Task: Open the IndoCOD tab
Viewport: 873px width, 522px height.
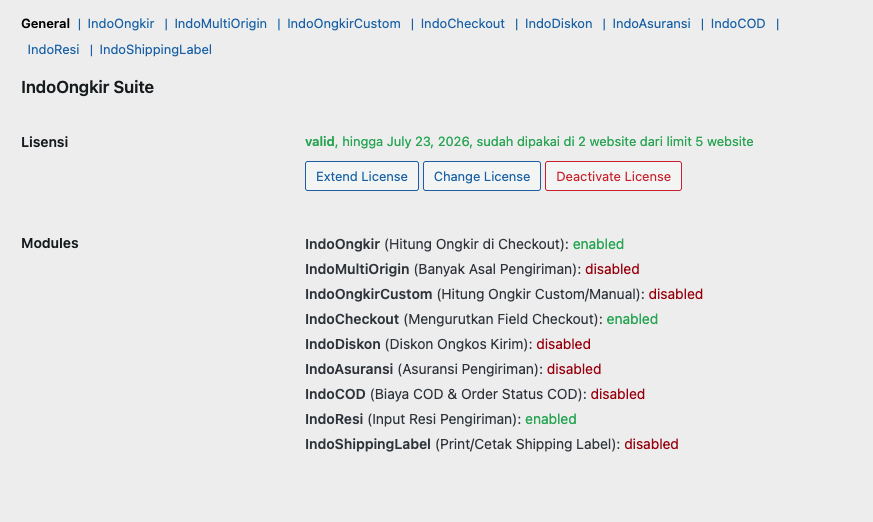Action: point(738,23)
